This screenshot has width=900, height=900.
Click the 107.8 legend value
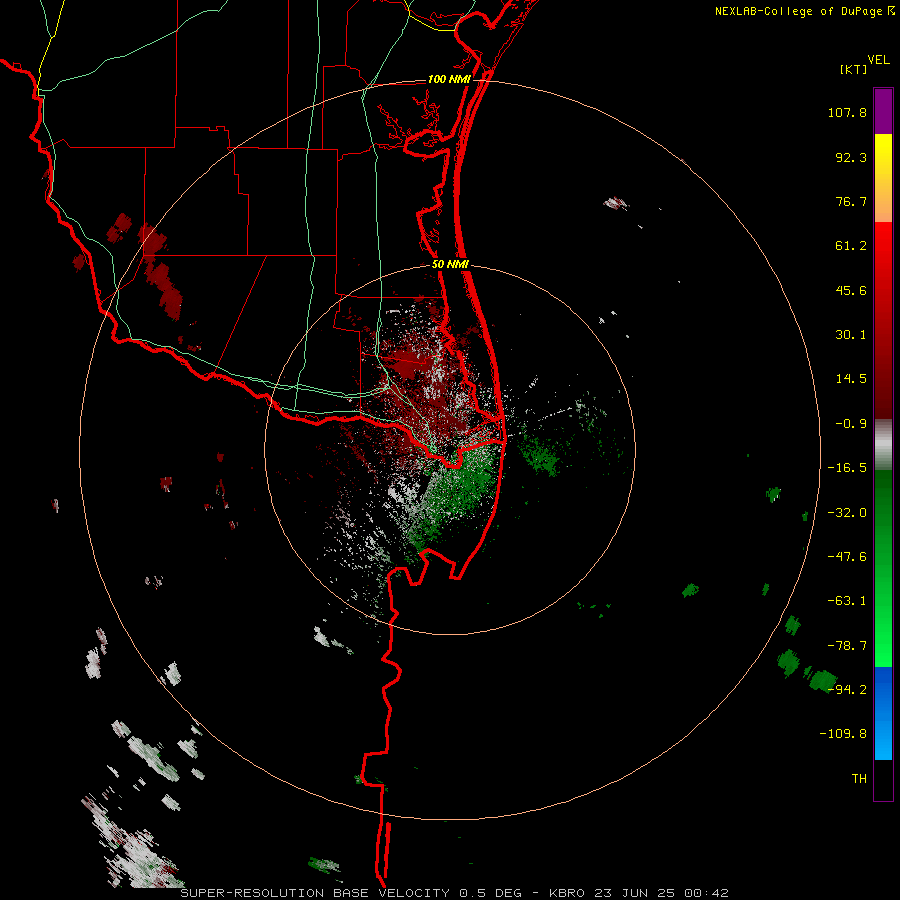(x=847, y=112)
